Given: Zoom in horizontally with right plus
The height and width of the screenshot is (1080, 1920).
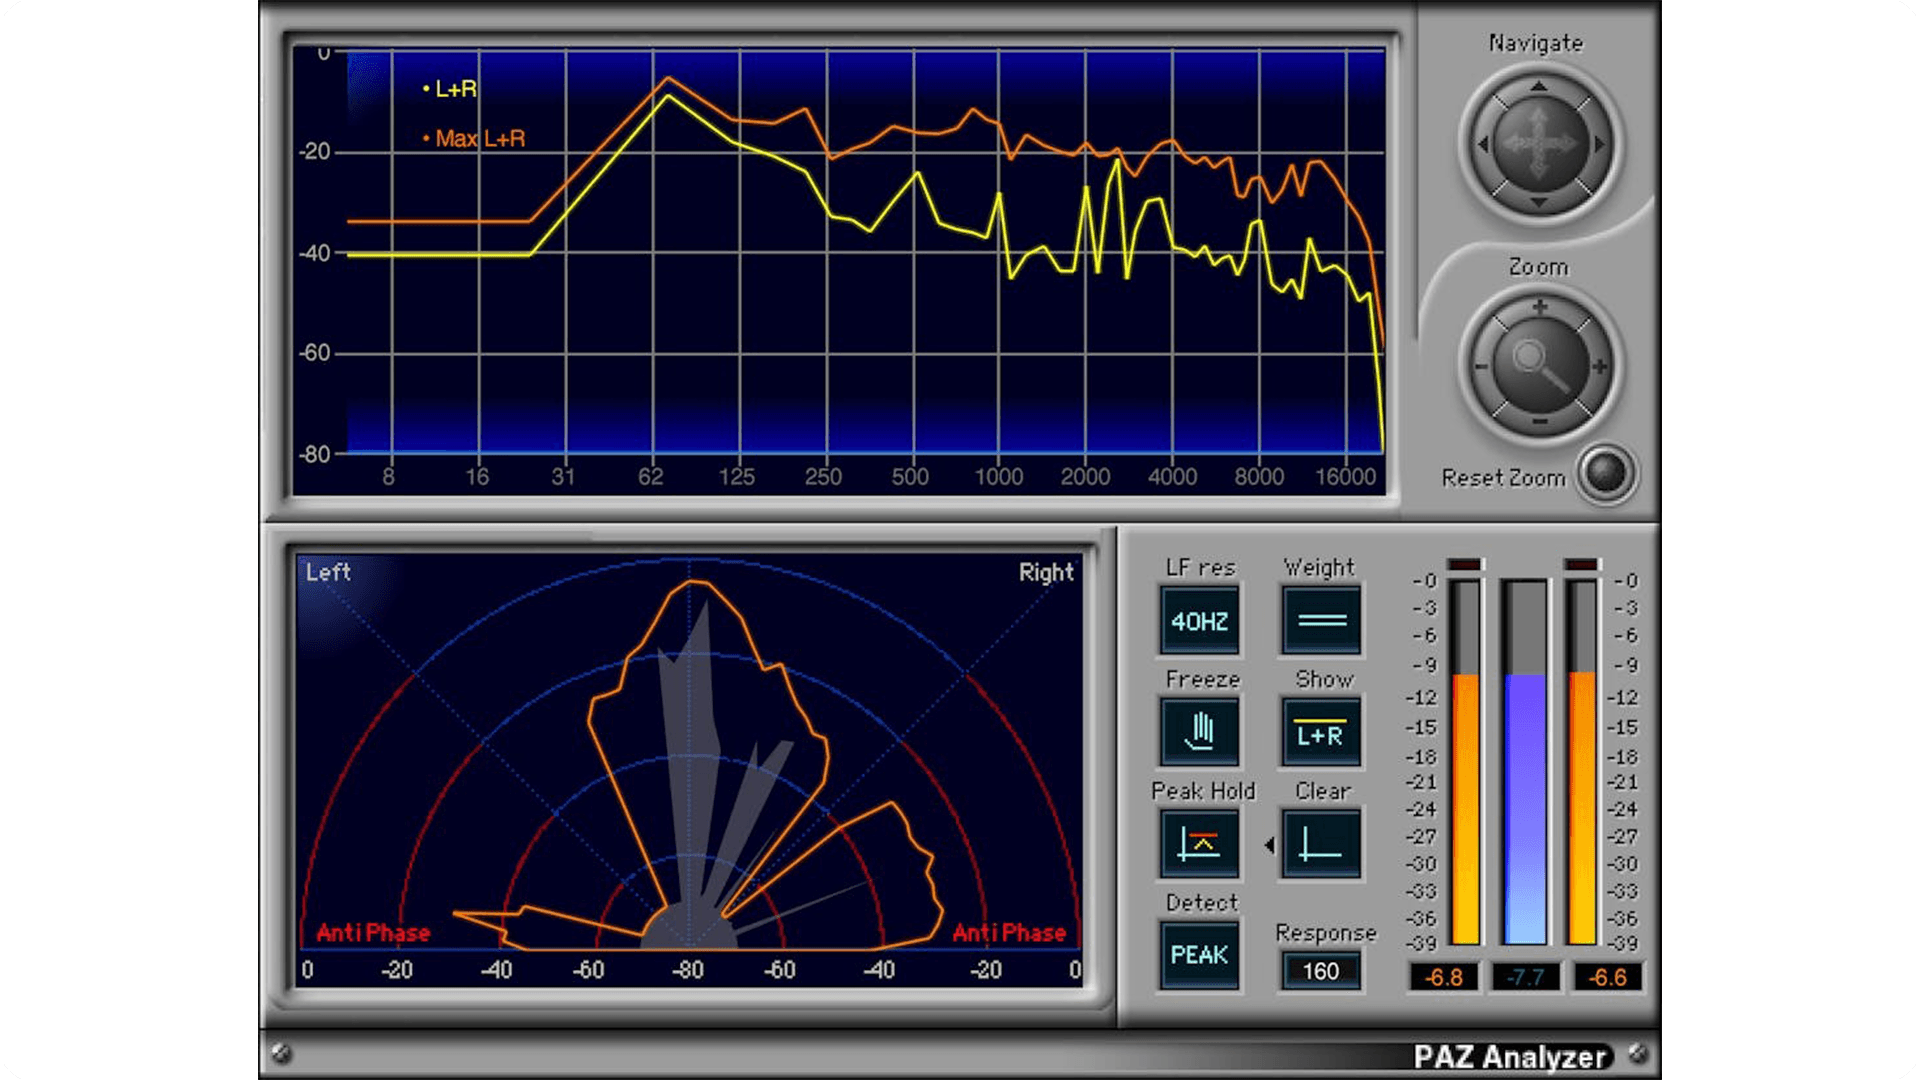Looking at the screenshot, I should (x=1600, y=367).
